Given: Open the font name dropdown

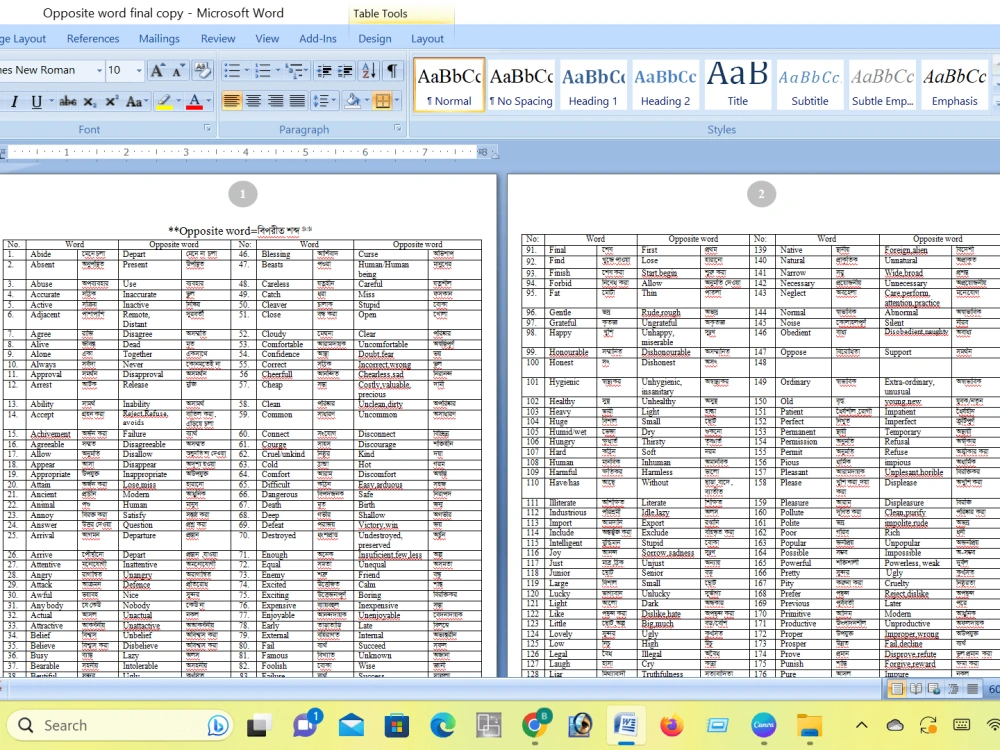Looking at the screenshot, I should [99, 70].
